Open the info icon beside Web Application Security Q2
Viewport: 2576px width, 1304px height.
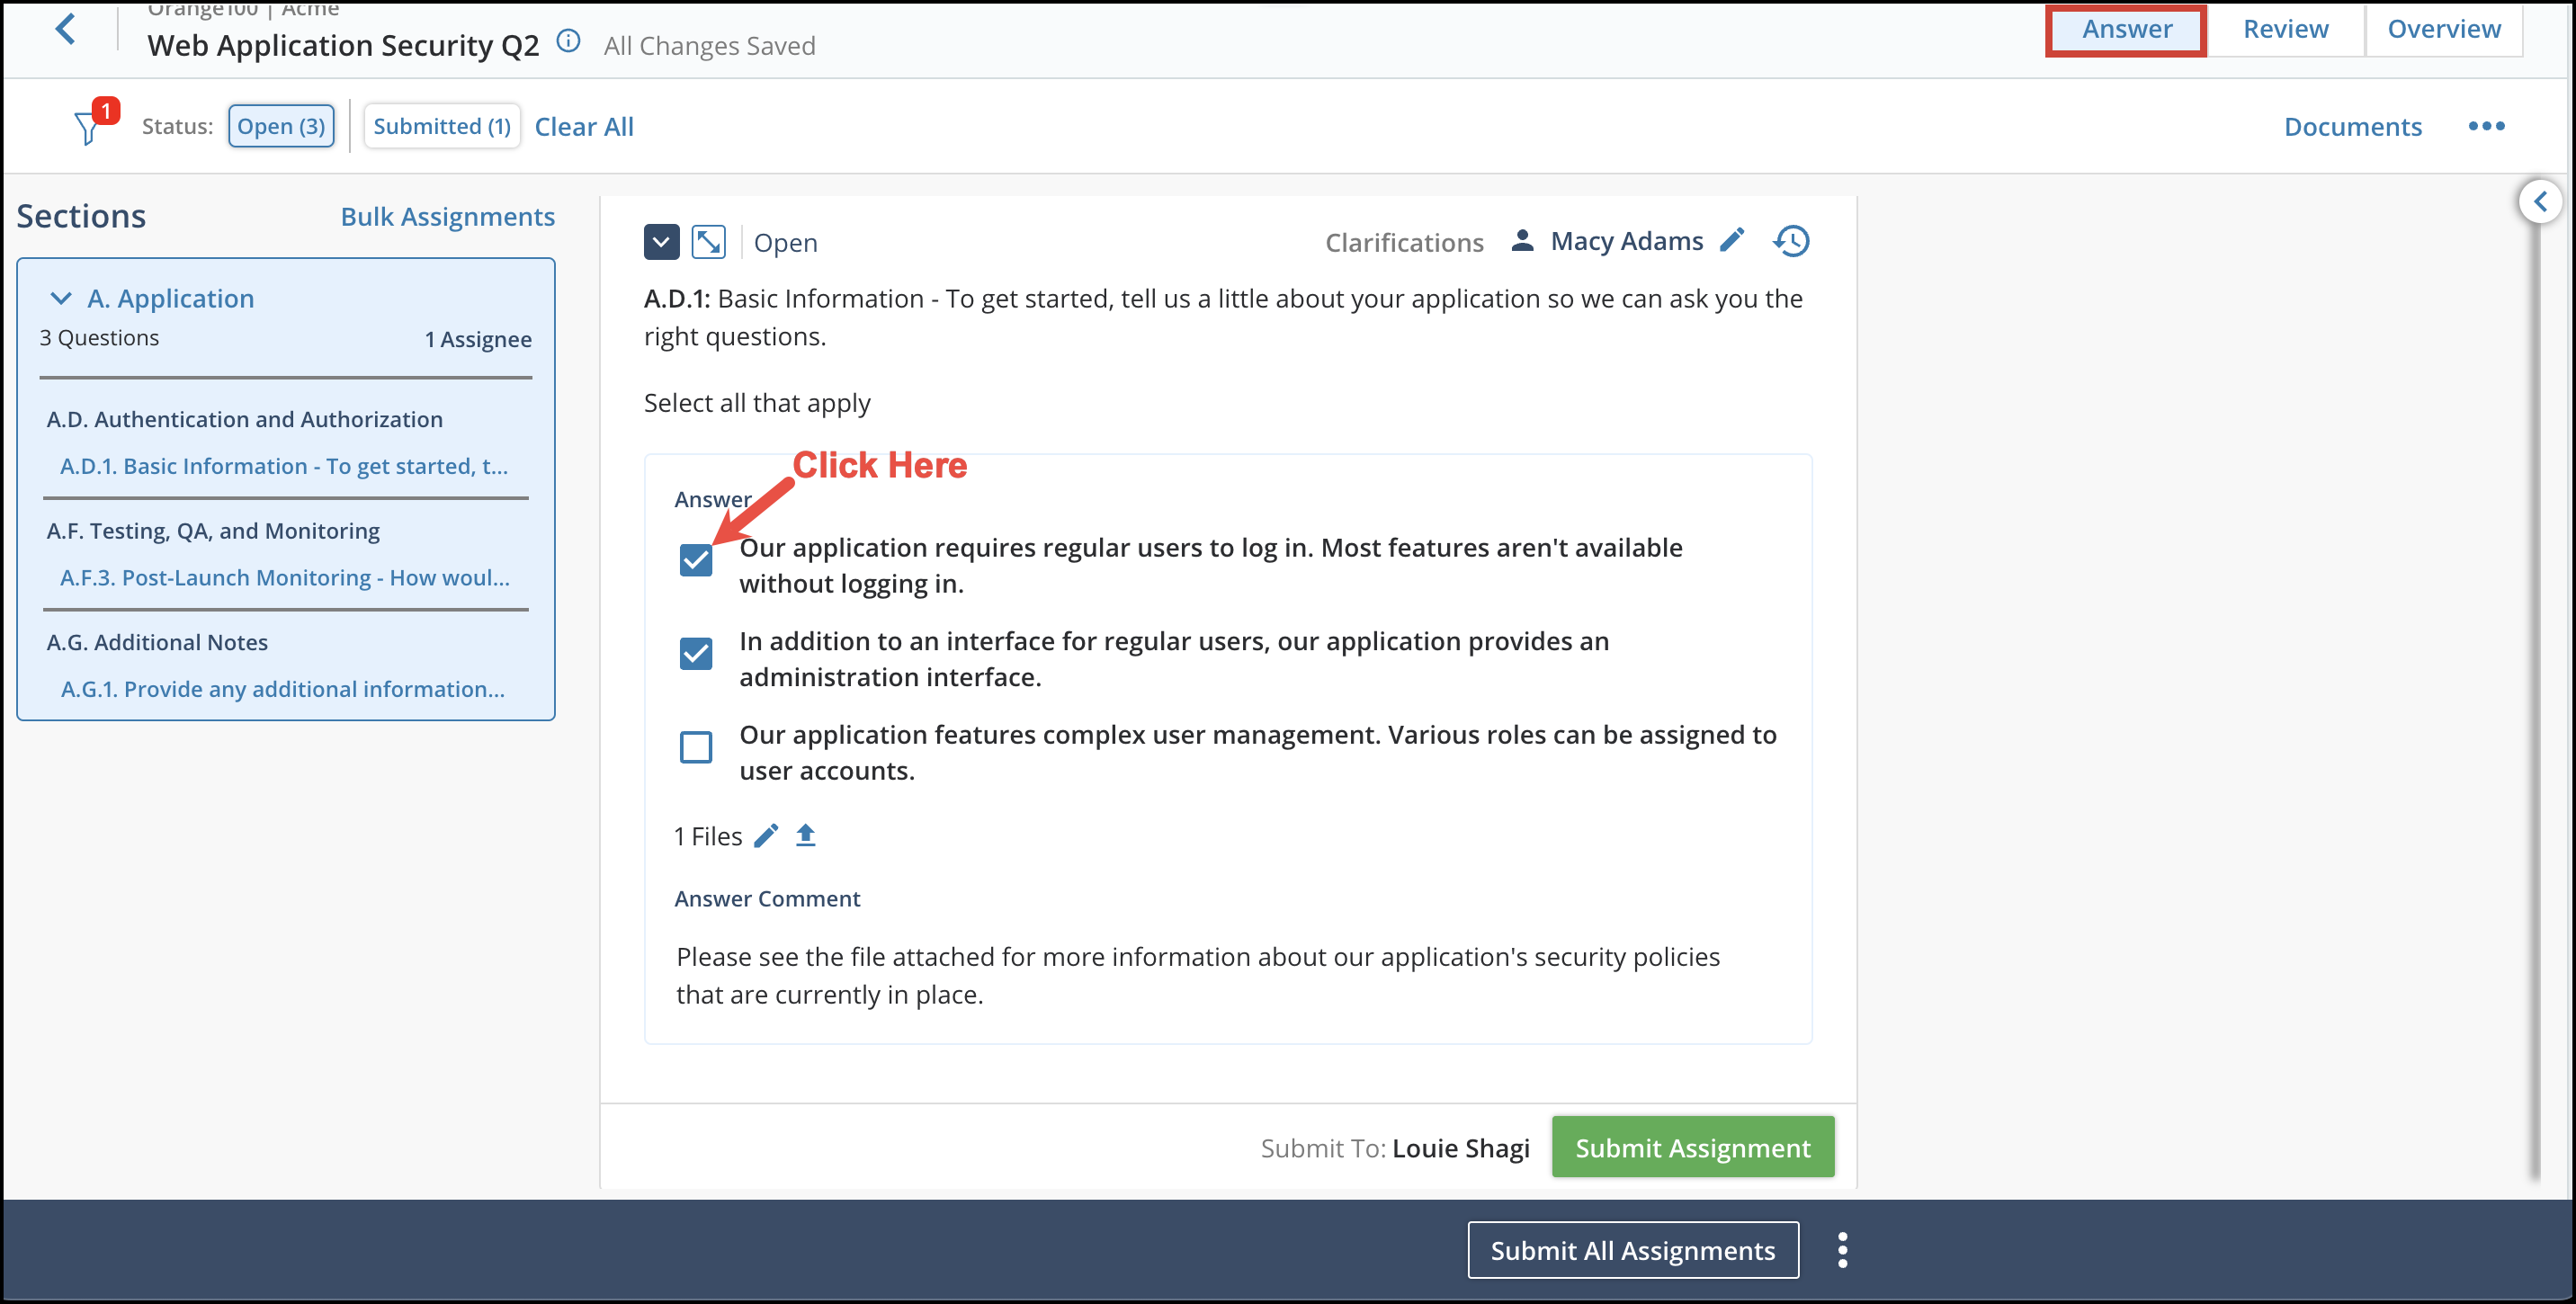[568, 41]
